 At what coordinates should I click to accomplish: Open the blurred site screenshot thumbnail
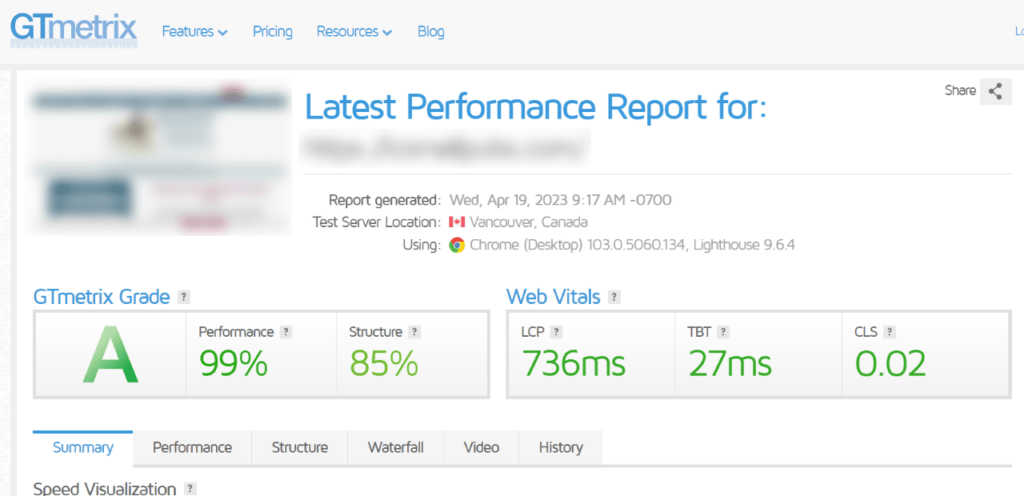point(158,157)
